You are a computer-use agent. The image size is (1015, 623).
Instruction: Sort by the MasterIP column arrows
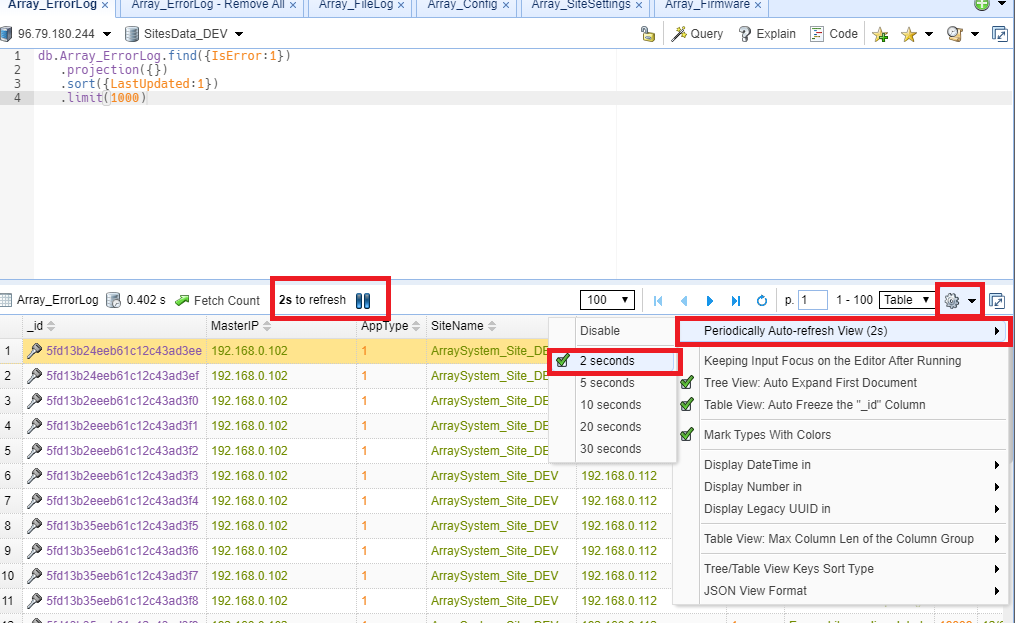(267, 326)
